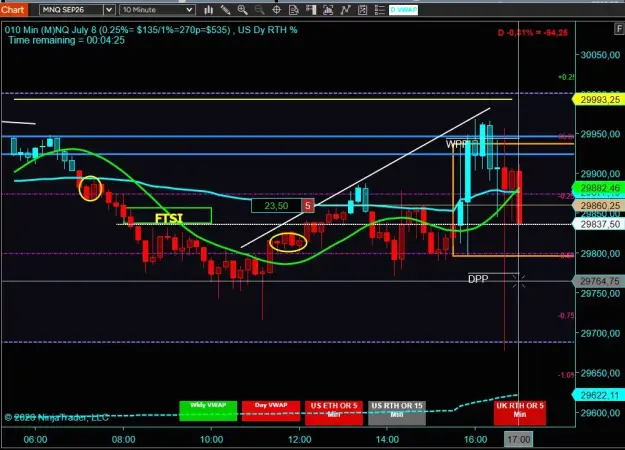Activate the crosshair cursor icon

(277, 10)
